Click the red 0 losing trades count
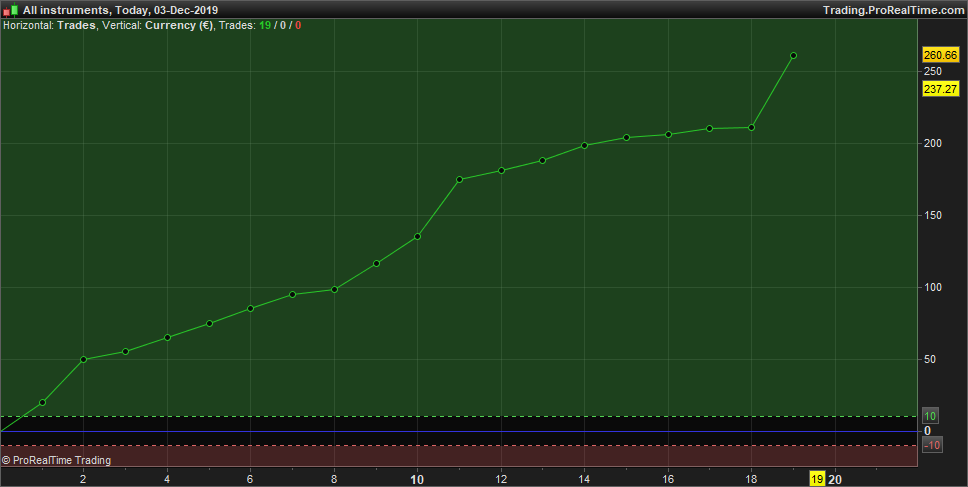The width and height of the screenshot is (968, 487). point(298,25)
